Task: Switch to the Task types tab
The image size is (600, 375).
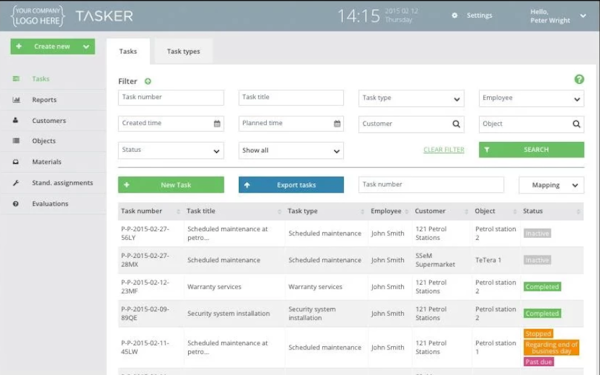Action: 183,51
